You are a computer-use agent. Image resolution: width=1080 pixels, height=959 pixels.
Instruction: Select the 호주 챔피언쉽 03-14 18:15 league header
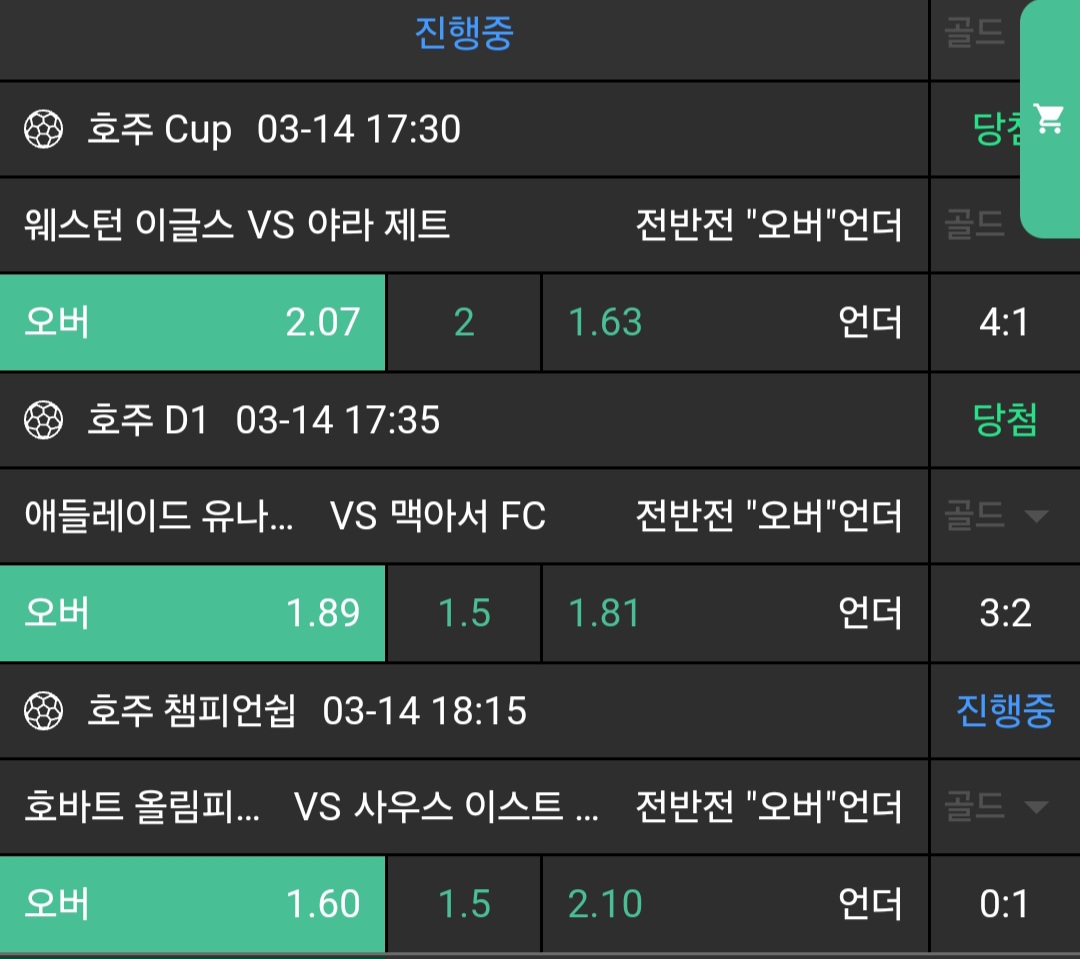[306, 712]
